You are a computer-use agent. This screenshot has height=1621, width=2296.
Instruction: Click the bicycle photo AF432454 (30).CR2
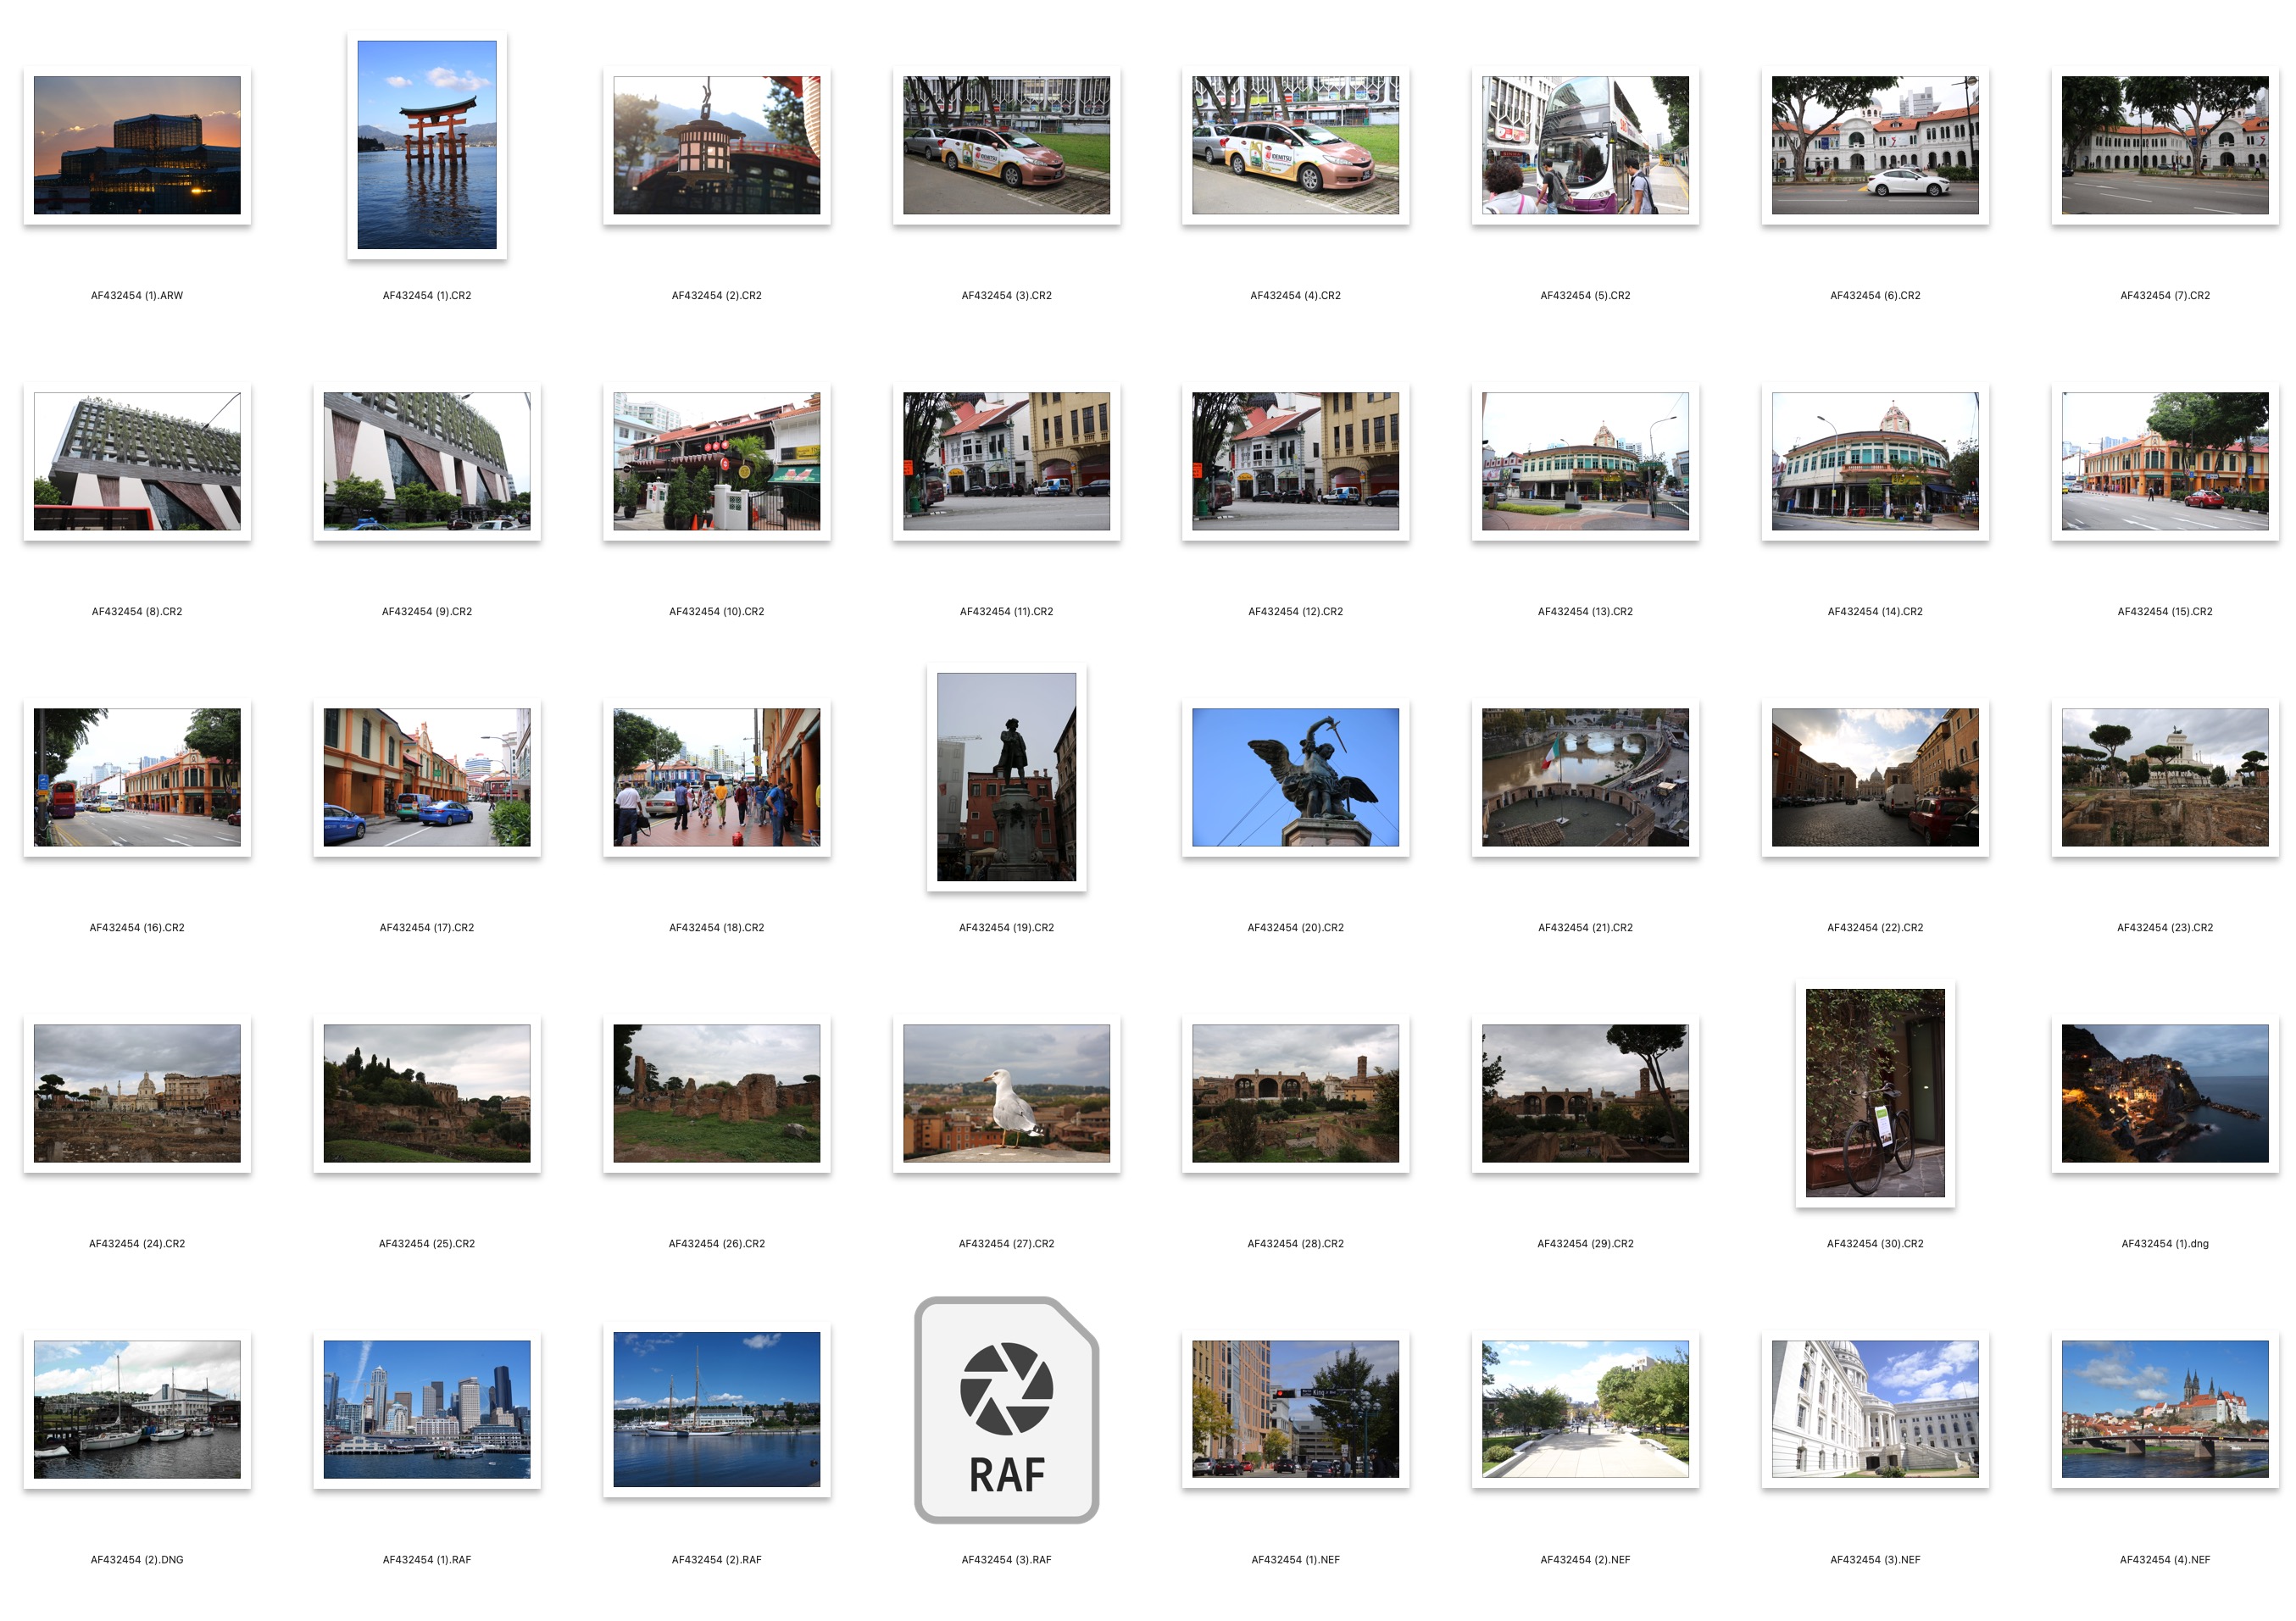pyautogui.click(x=1874, y=1093)
